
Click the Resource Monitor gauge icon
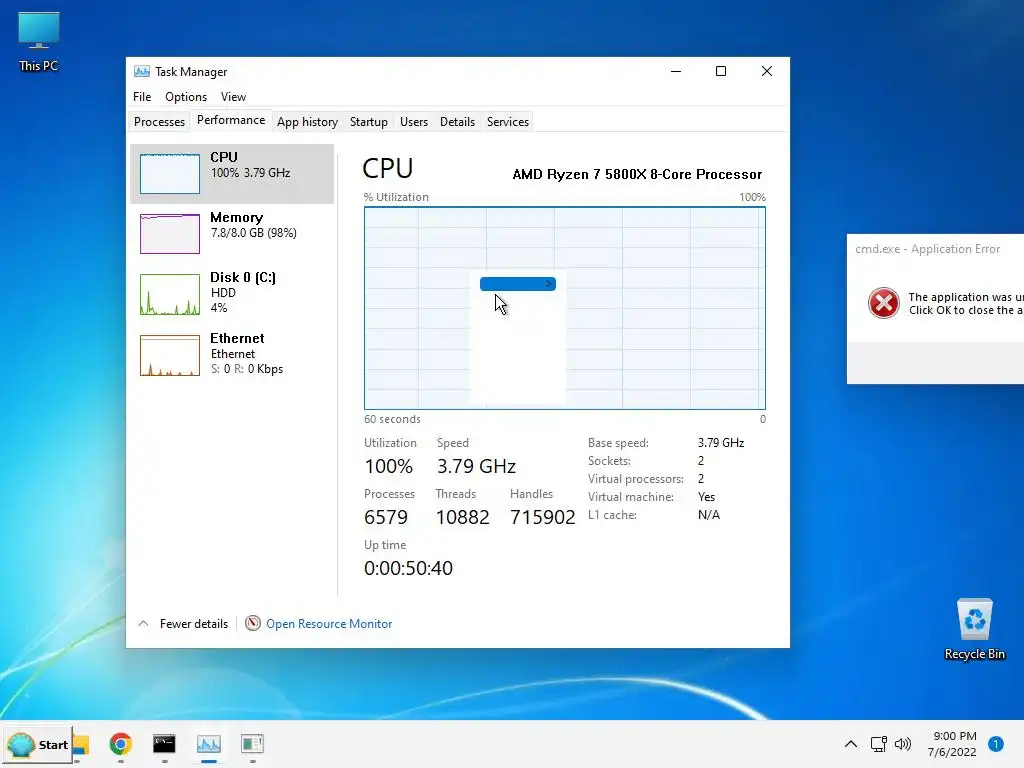point(253,623)
